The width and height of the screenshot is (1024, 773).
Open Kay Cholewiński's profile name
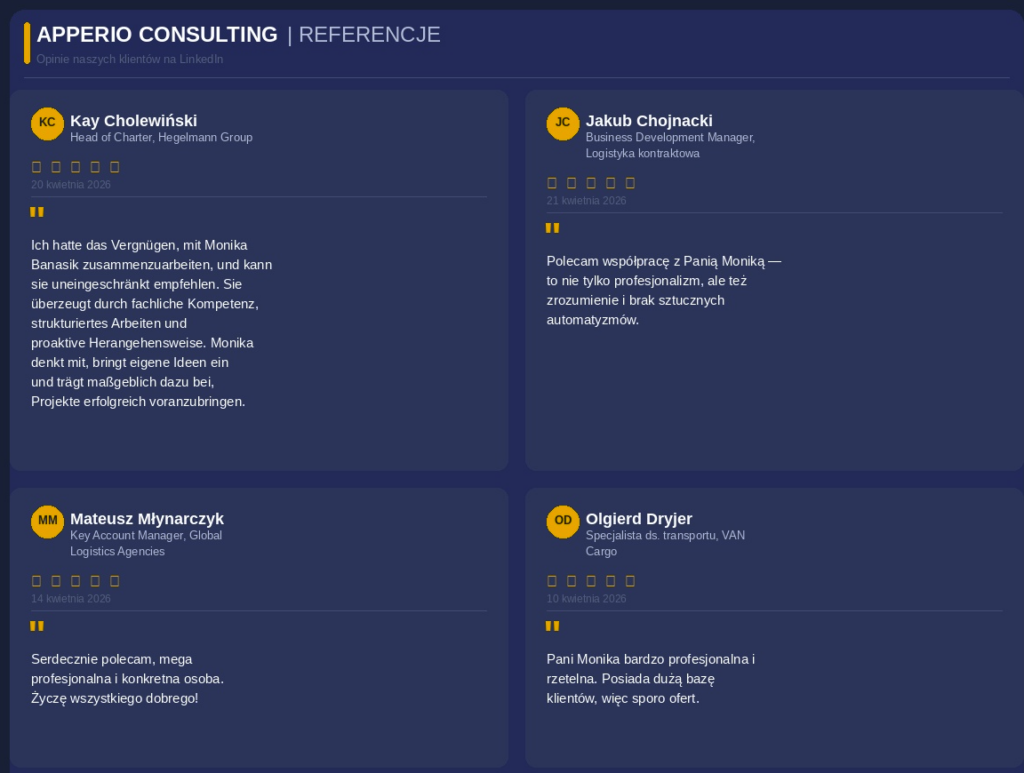coord(133,121)
